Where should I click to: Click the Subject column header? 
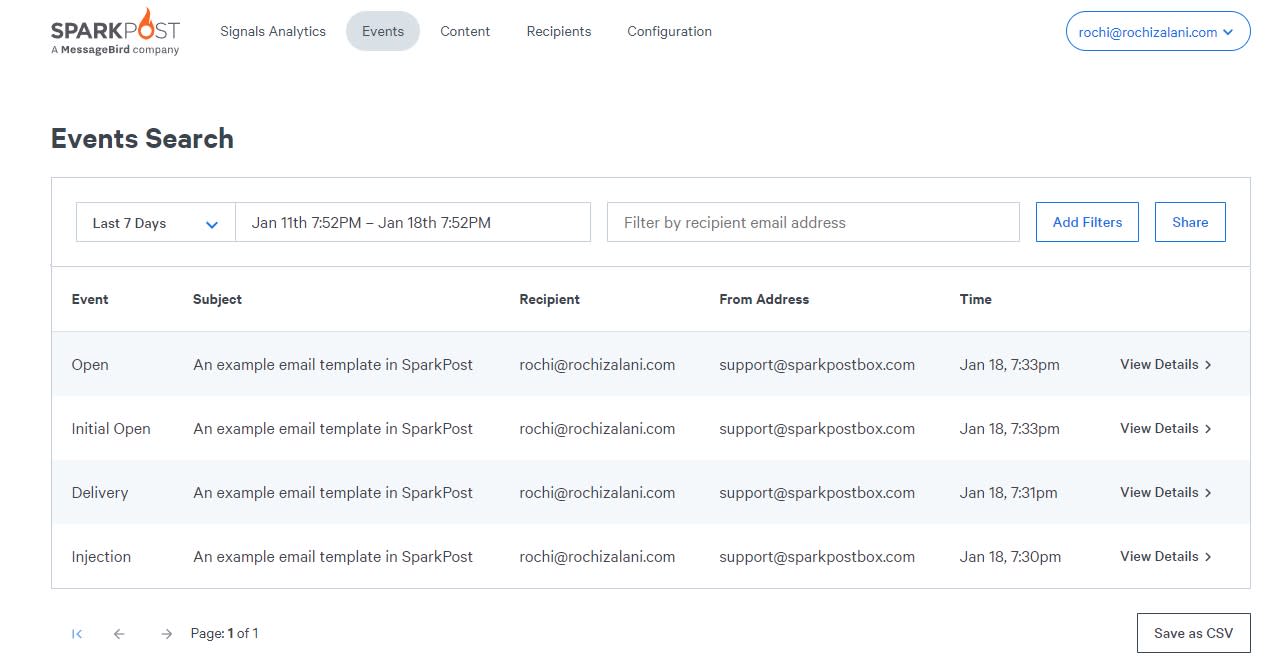point(217,299)
